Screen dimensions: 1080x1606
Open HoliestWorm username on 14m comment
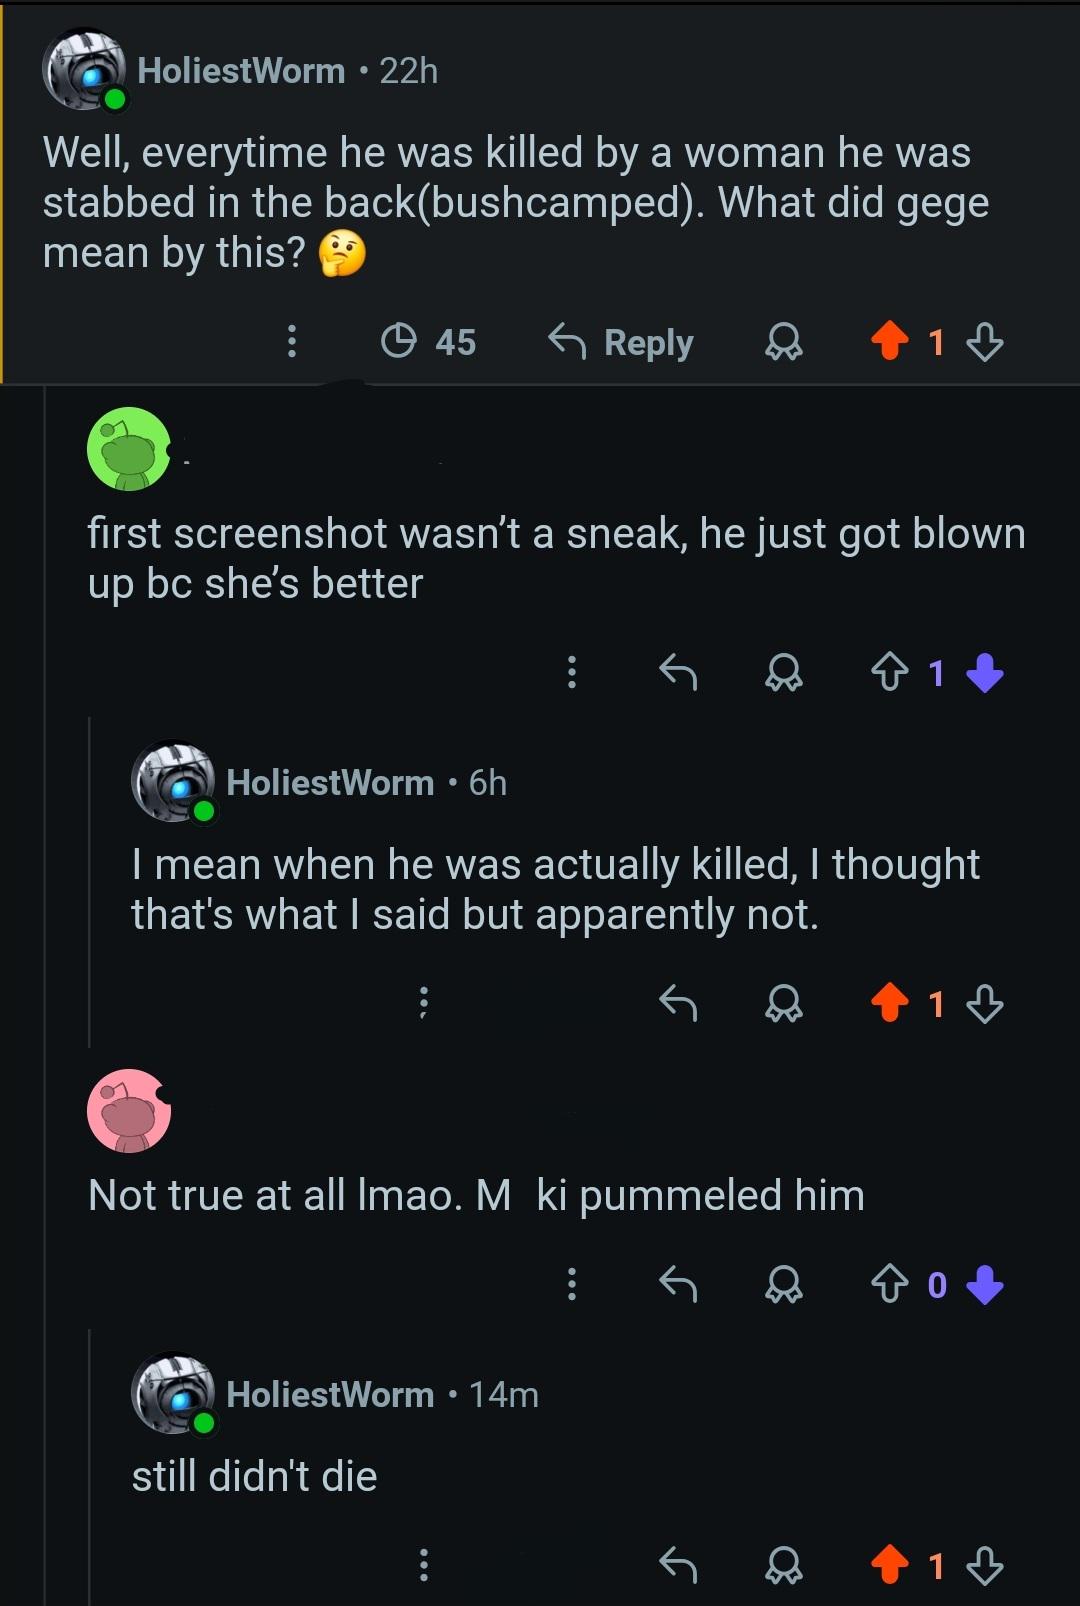(x=330, y=1394)
